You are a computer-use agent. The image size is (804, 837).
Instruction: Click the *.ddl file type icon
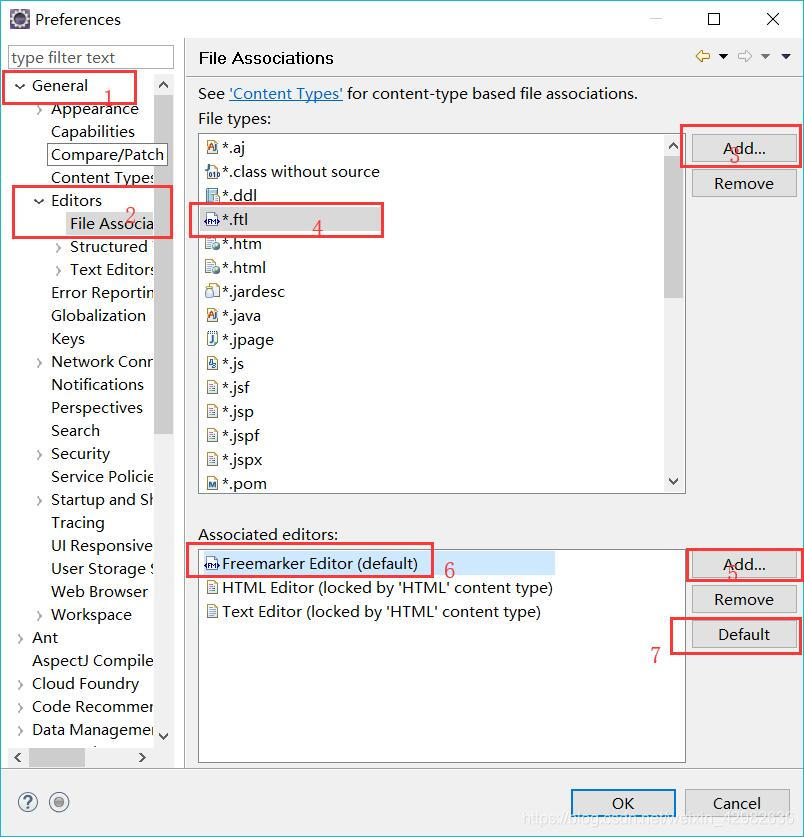tap(212, 195)
